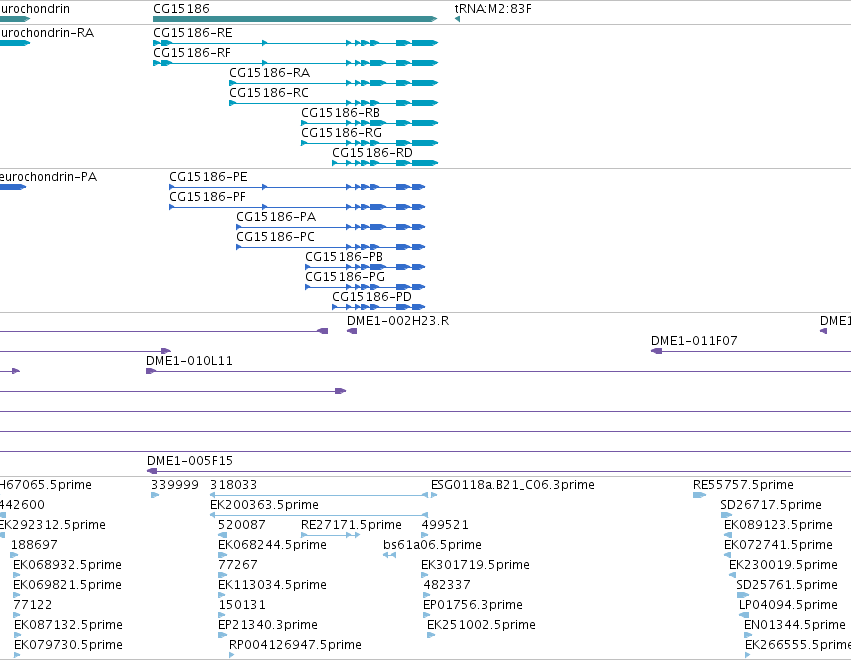The height and width of the screenshot is (660, 851).
Task: Select EK068932.5prime EST
Action: pyautogui.click(x=67, y=566)
